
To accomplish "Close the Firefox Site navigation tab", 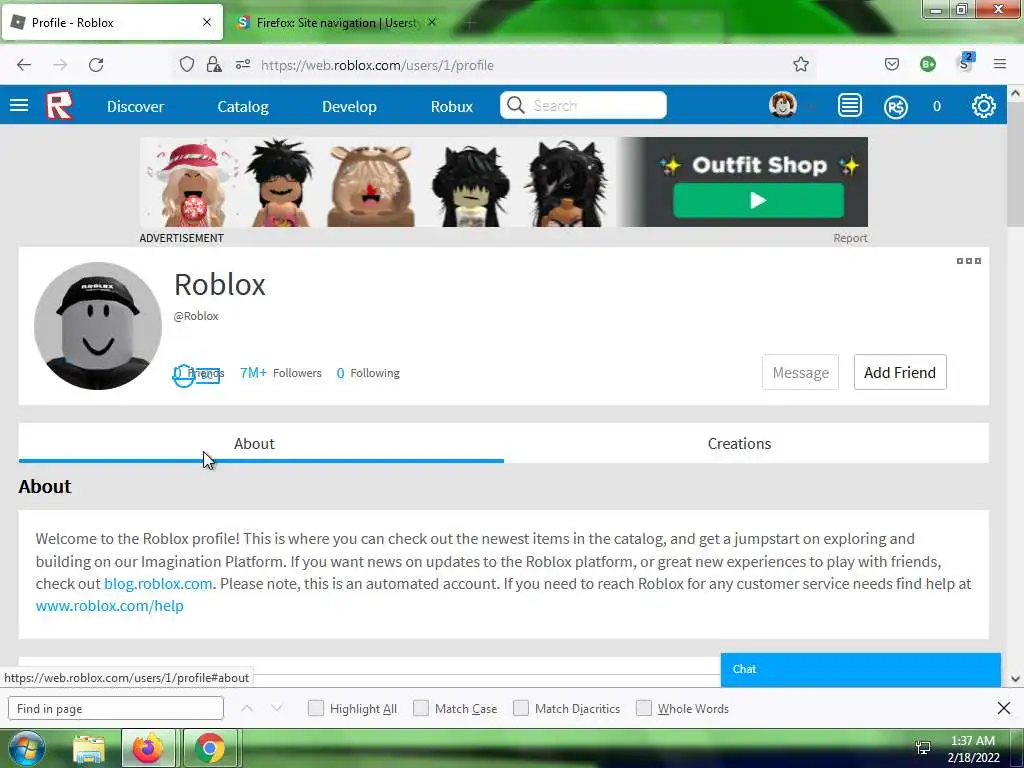I will tap(432, 22).
